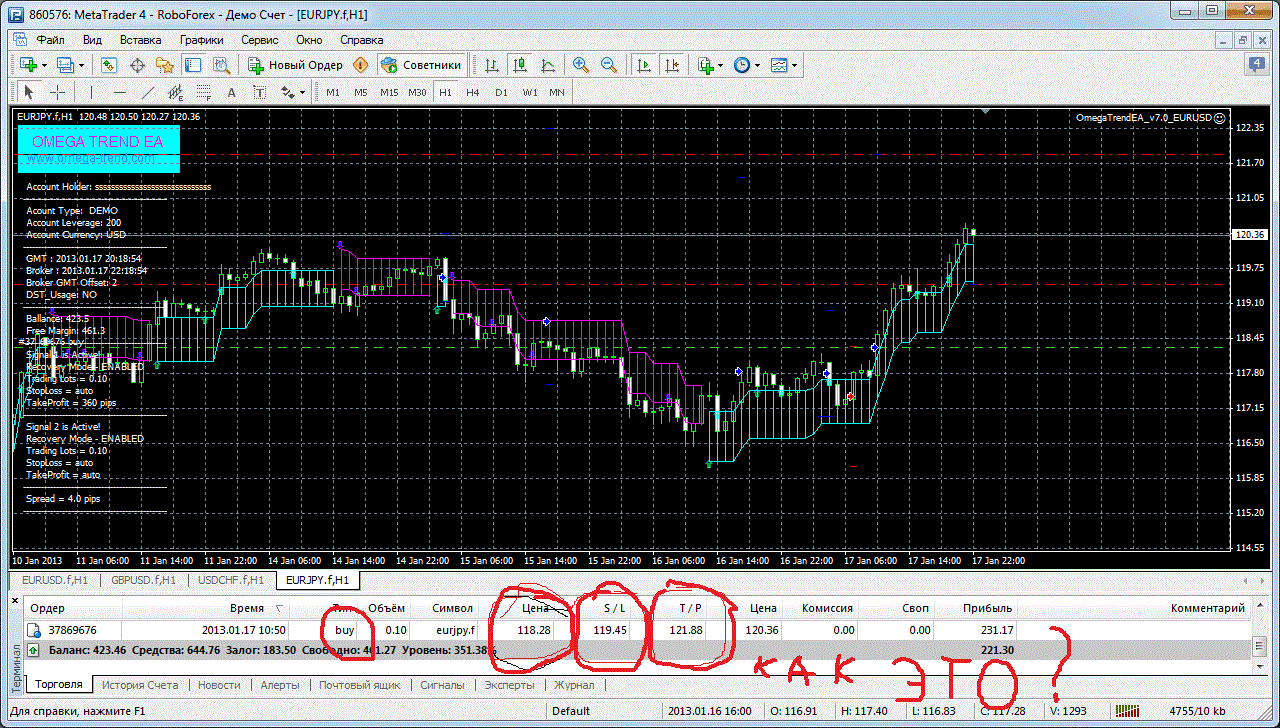1280x728 pixels.
Task: Select order number 37869676
Action: [72, 631]
